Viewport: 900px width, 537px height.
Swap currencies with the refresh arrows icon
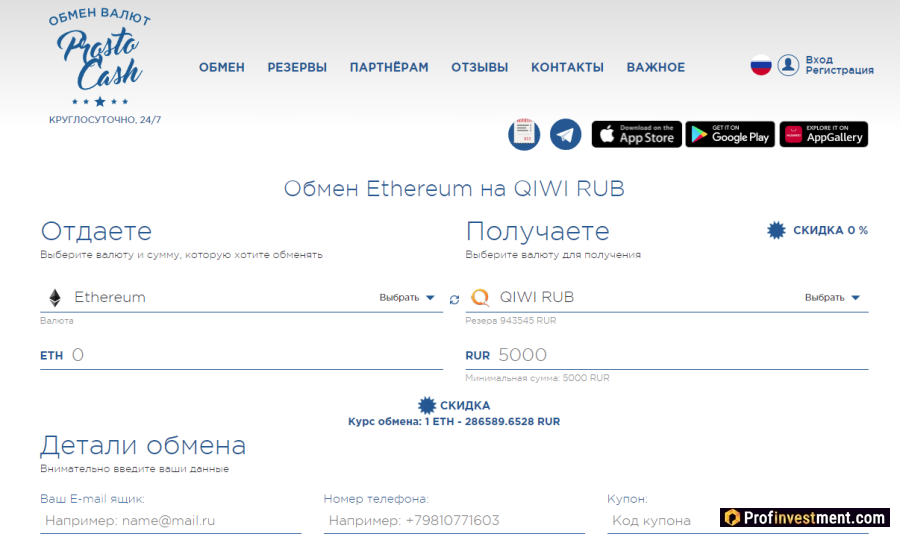(454, 299)
